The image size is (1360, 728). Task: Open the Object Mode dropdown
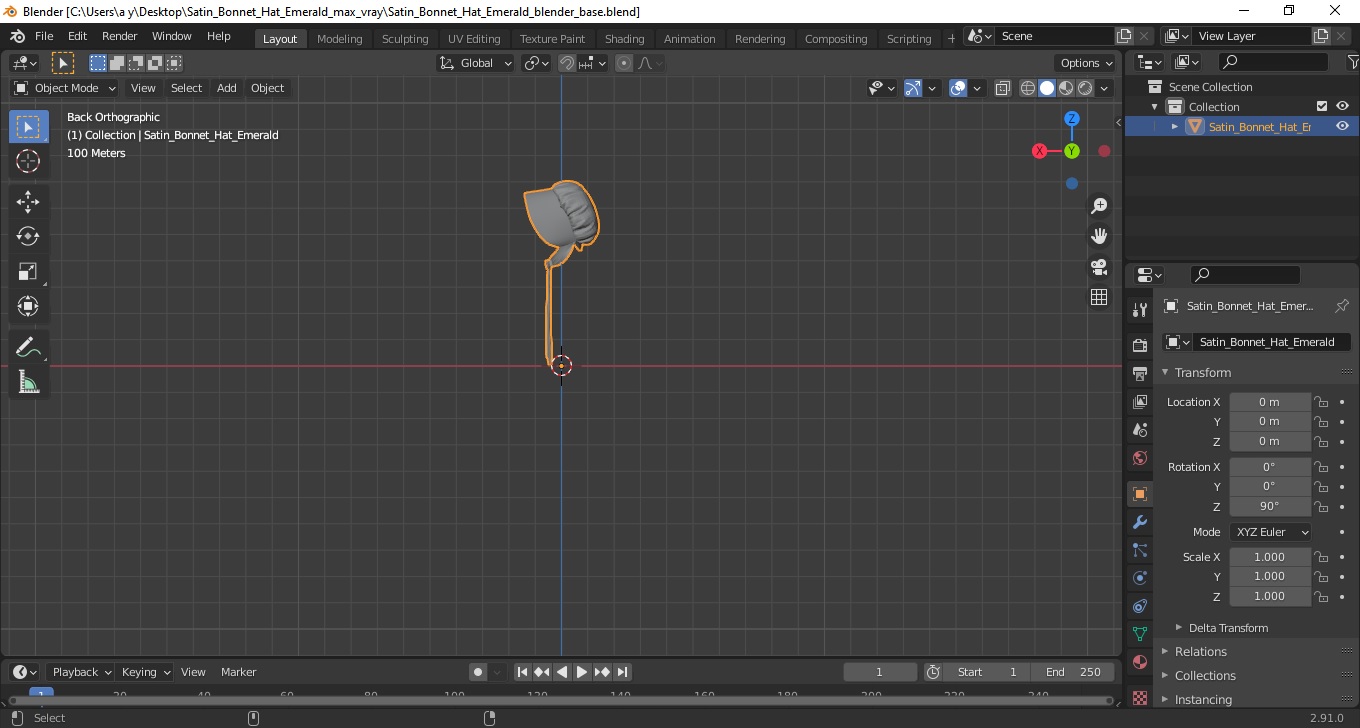tap(65, 88)
